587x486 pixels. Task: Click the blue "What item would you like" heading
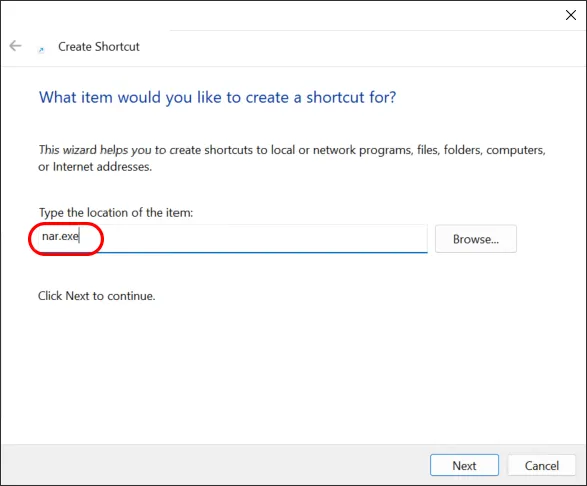217,97
